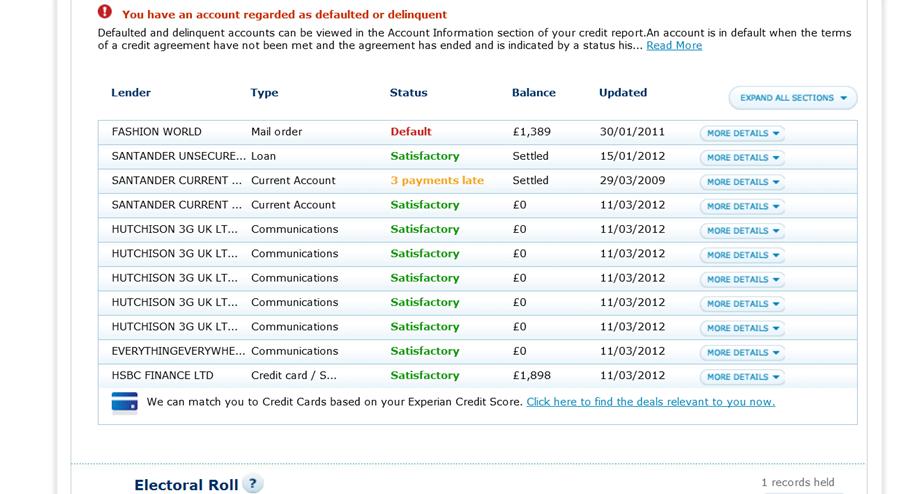Screen dimensions: 904x494
Task: Click link to find relevant credit card deals
Action: [x=650, y=402]
